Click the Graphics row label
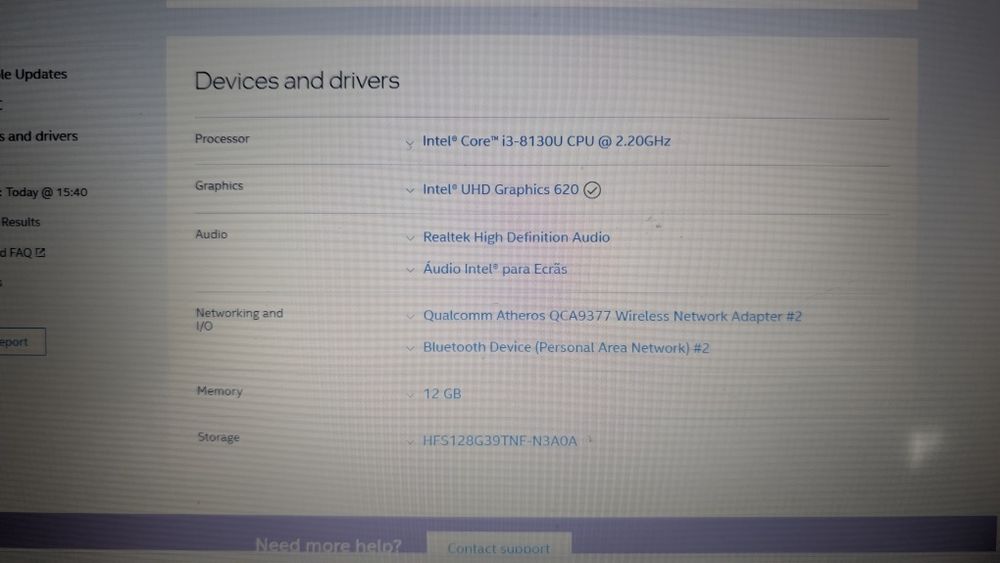 (219, 186)
